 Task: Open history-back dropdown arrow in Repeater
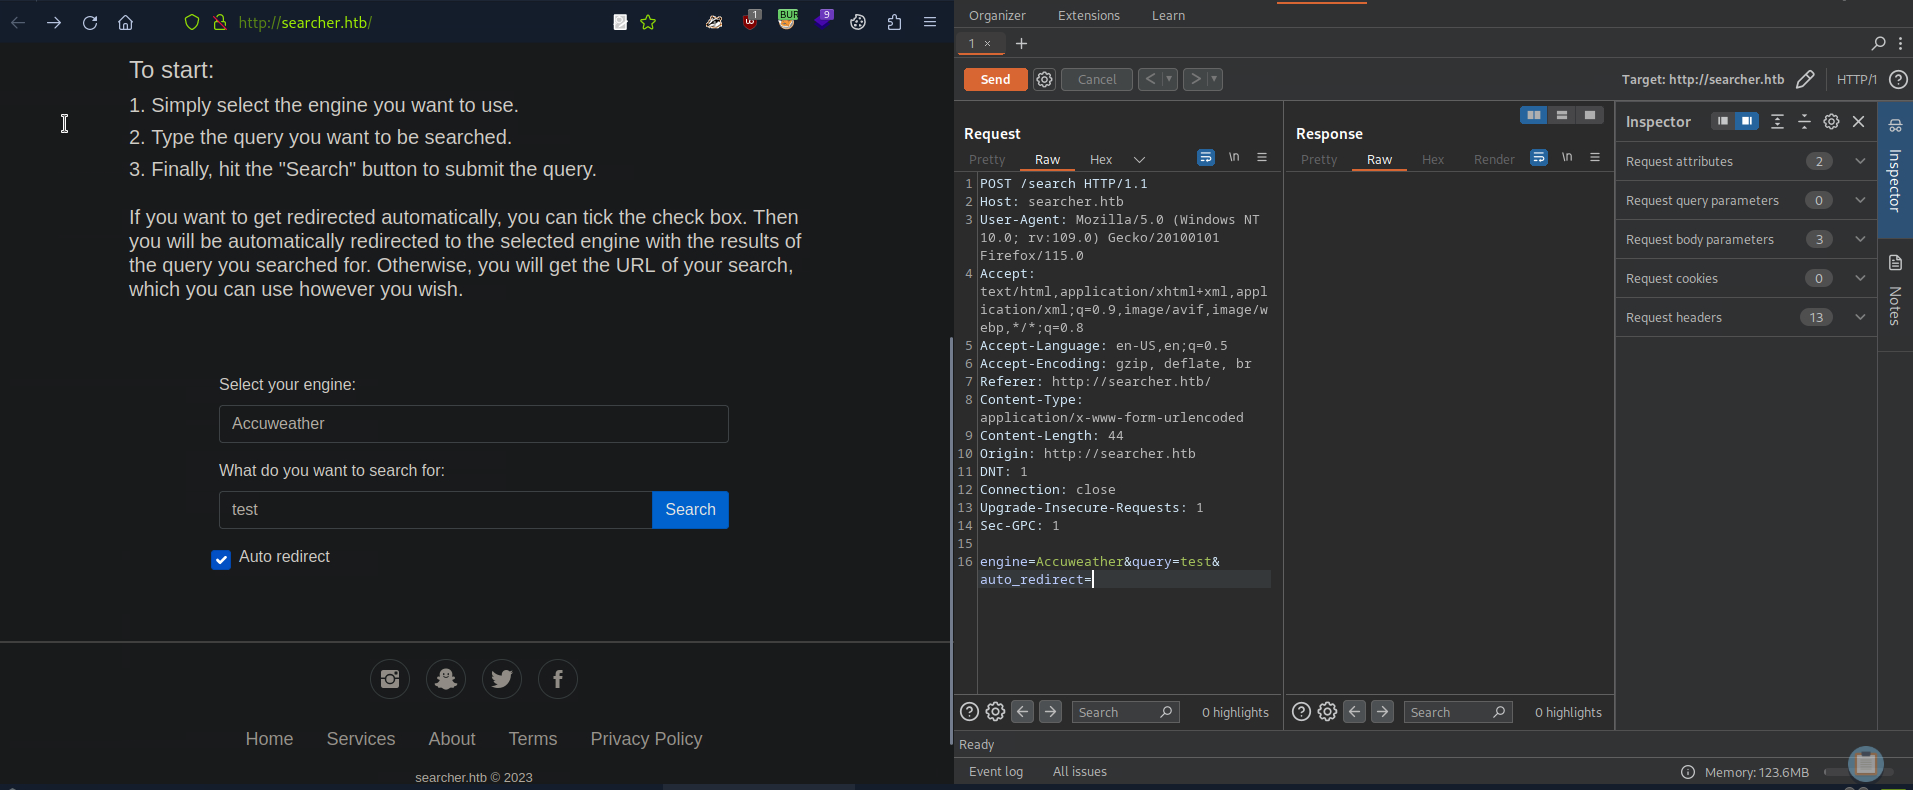[x=1168, y=79]
